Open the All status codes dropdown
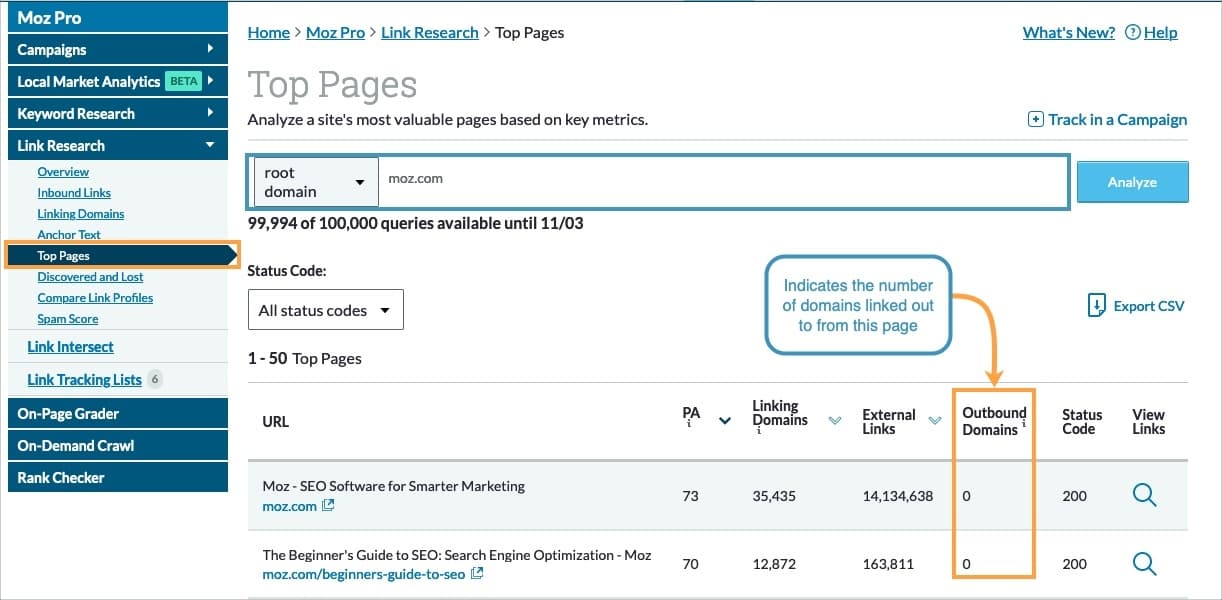Viewport: 1222px width, 600px height. click(x=325, y=309)
